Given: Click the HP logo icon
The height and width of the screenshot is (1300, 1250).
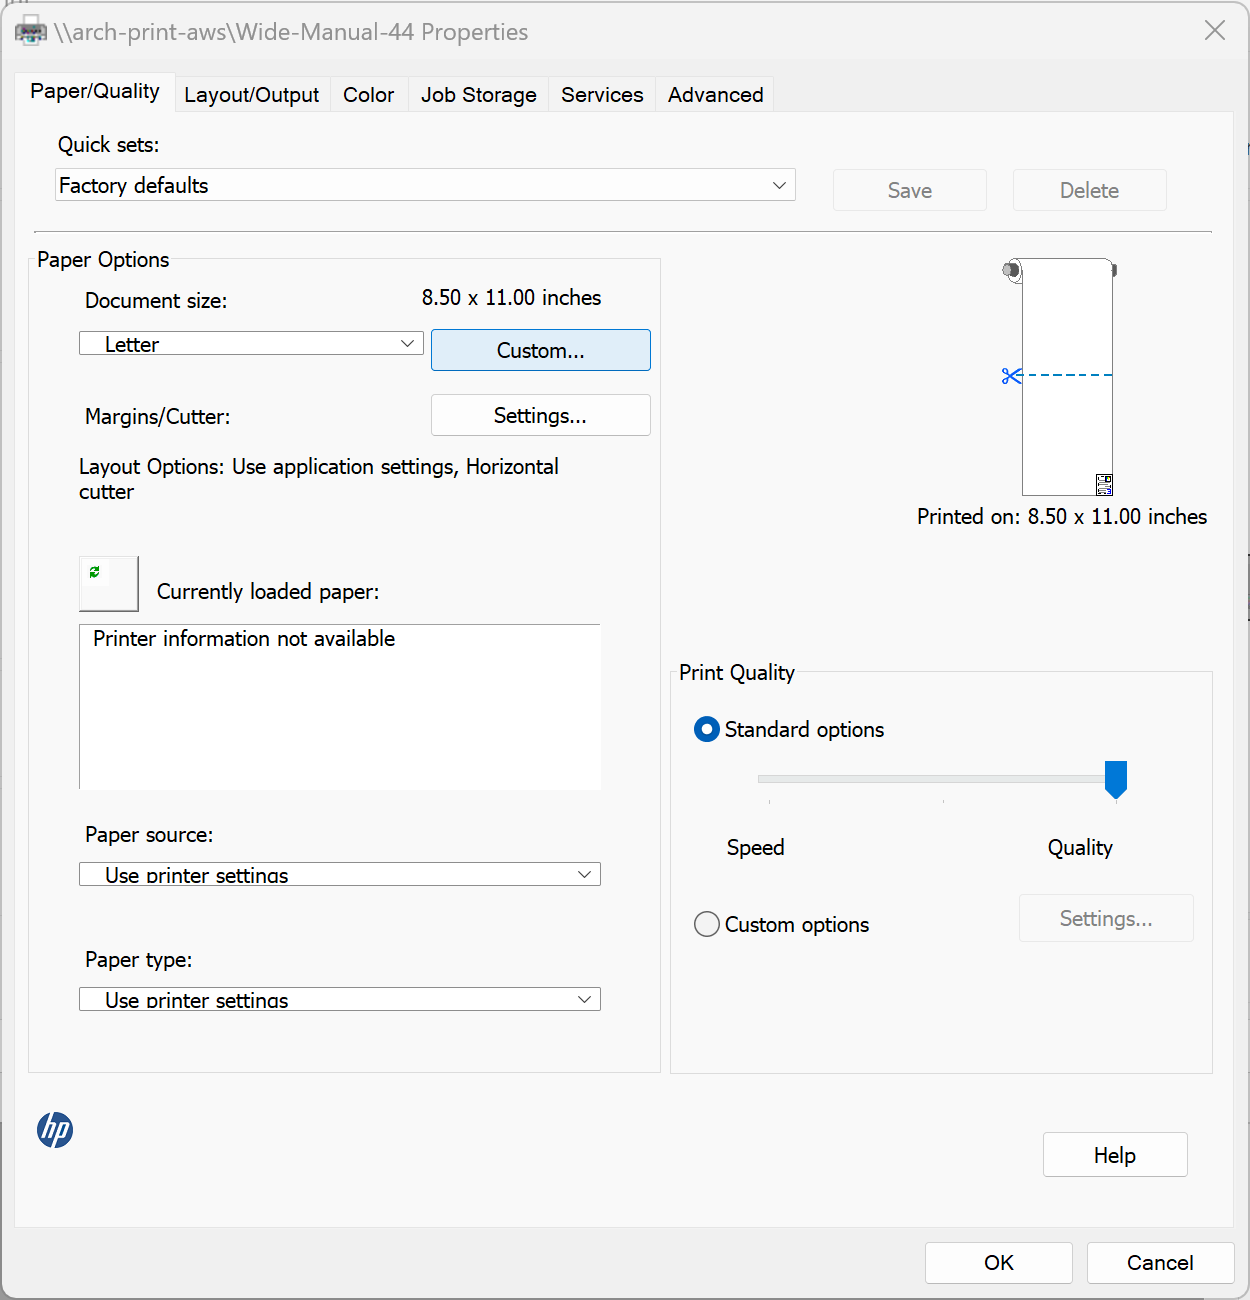Looking at the screenshot, I should (x=55, y=1130).
